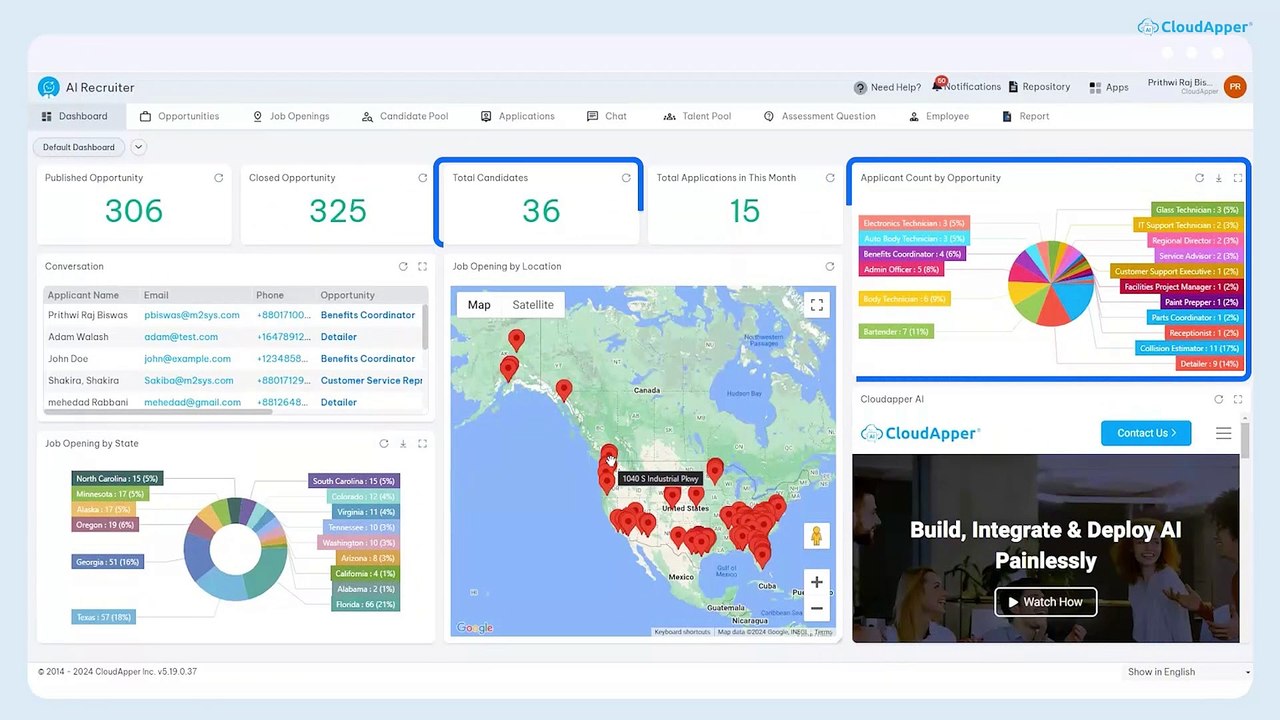This screenshot has width=1280, height=720.
Task: Open email link pbiswas@m2sys.com
Action: (192, 315)
